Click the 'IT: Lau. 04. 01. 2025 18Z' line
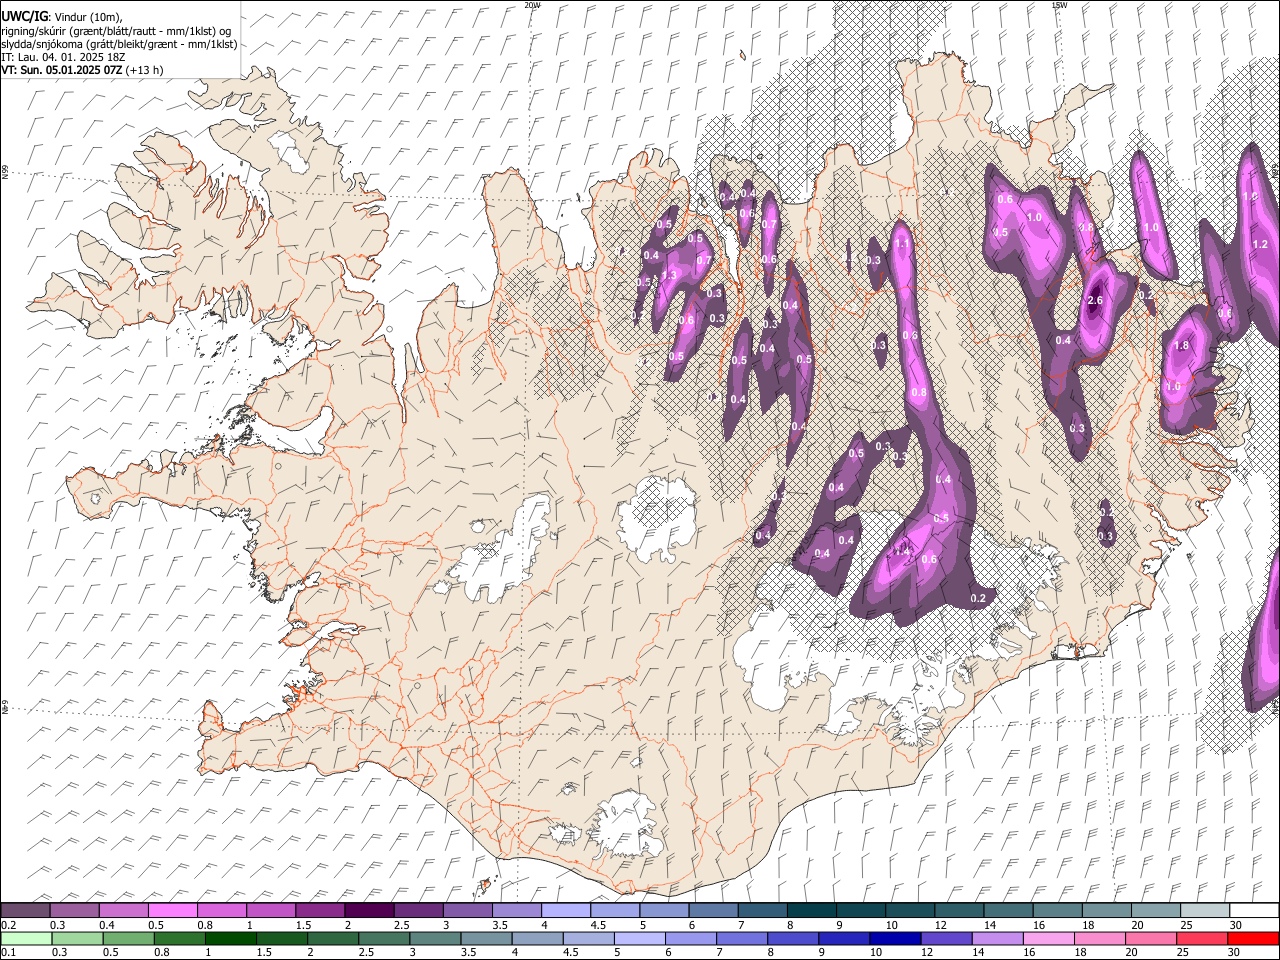 pyautogui.click(x=63, y=57)
